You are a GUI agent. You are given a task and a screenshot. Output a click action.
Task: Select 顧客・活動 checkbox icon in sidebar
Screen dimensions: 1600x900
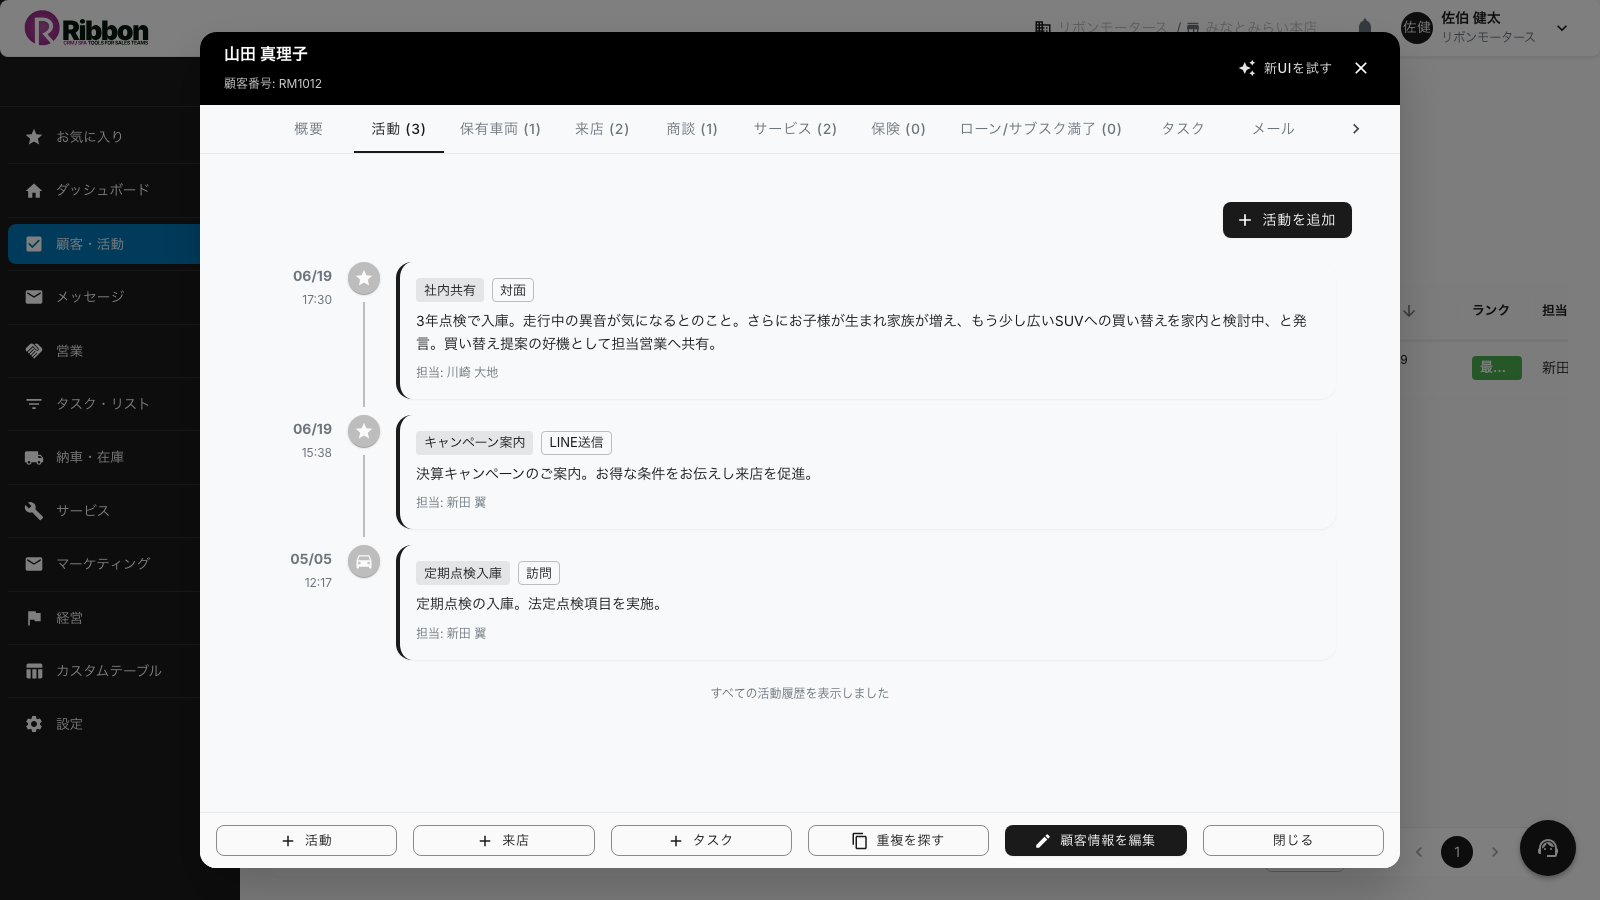(34, 244)
